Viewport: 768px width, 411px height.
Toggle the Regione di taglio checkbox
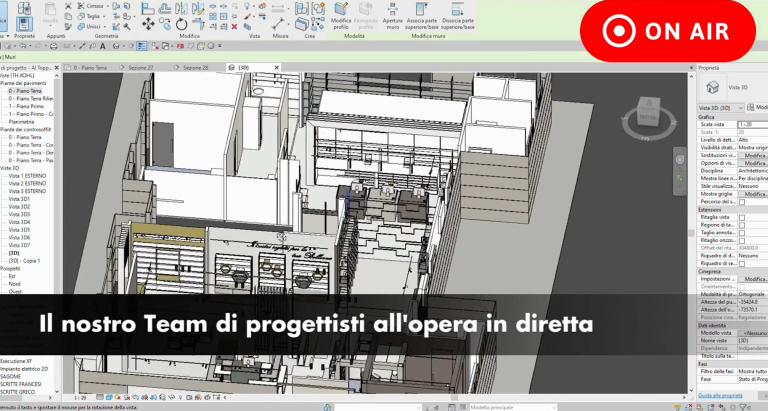tap(741, 225)
